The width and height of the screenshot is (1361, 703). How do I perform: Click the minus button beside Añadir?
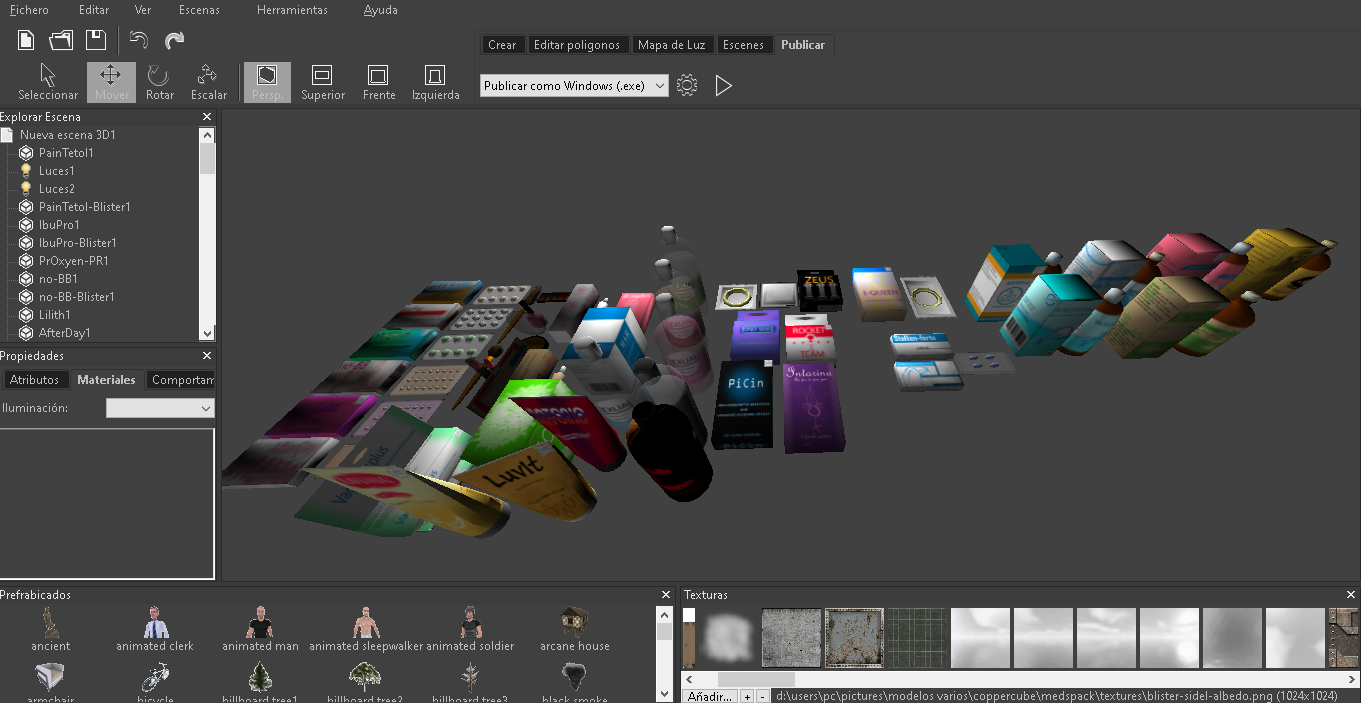coord(762,696)
